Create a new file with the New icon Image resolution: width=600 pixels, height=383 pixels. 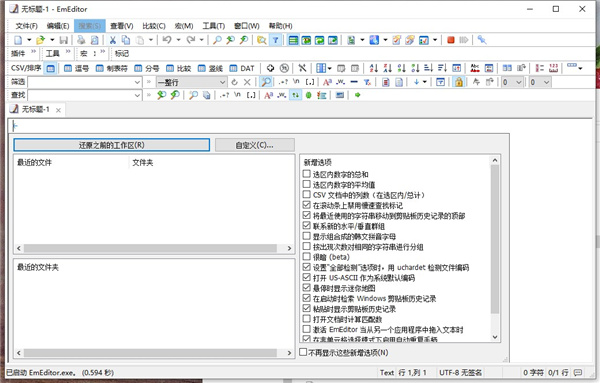(x=18, y=40)
